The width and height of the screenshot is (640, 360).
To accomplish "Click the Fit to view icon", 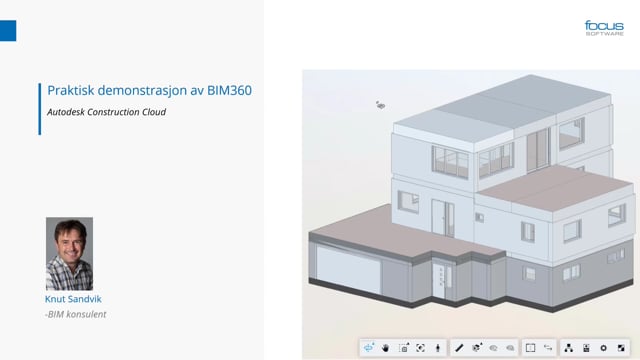I will [420, 348].
